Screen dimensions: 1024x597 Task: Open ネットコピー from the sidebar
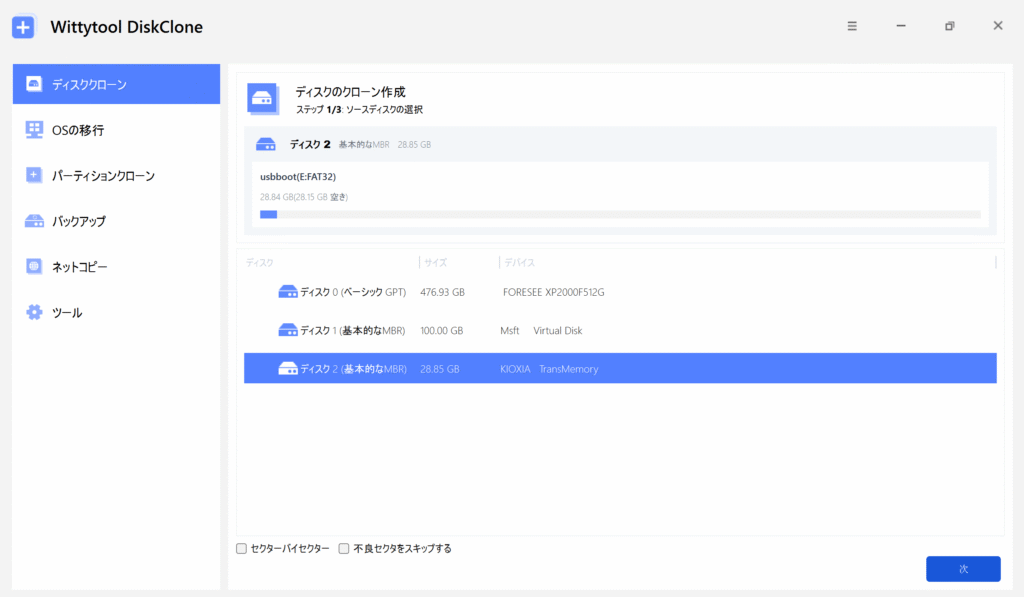tap(116, 266)
